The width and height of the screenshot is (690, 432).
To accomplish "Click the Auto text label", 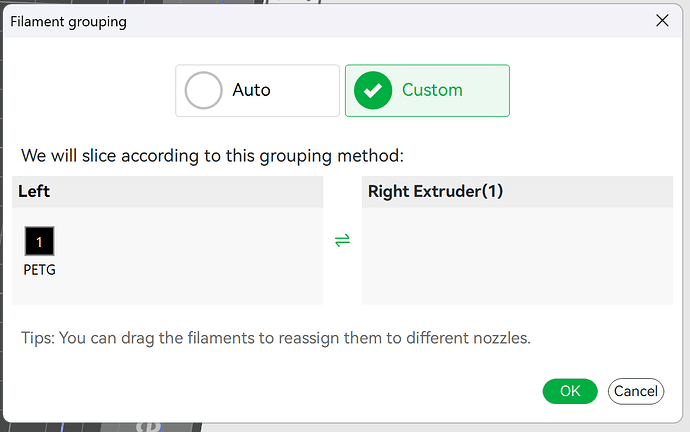I will tap(251, 90).
